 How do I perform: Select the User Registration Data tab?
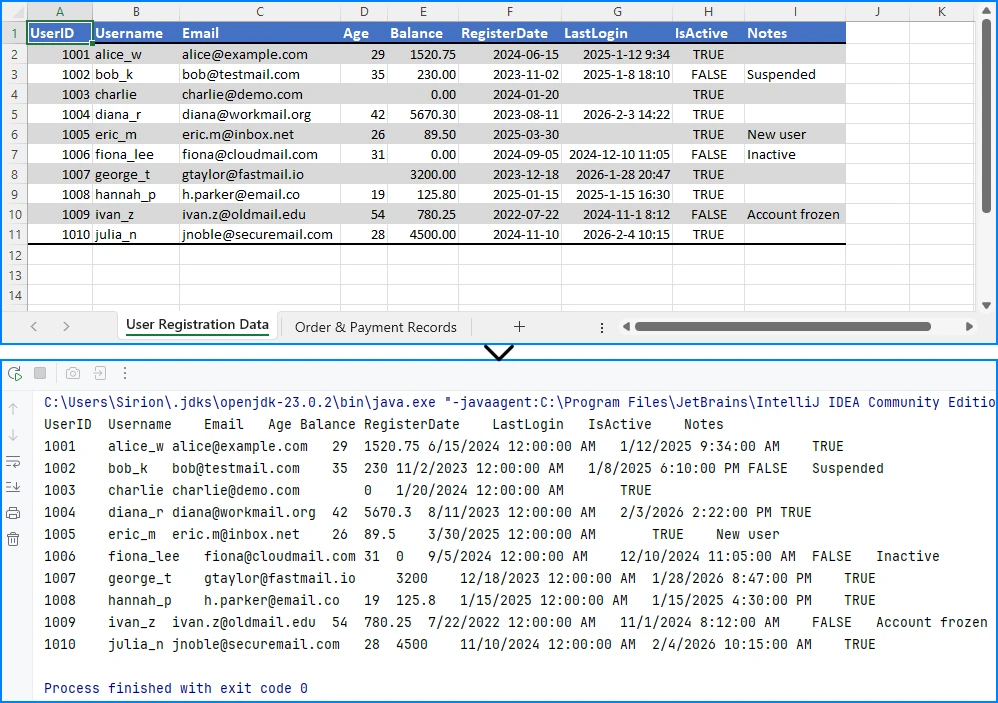(x=197, y=325)
